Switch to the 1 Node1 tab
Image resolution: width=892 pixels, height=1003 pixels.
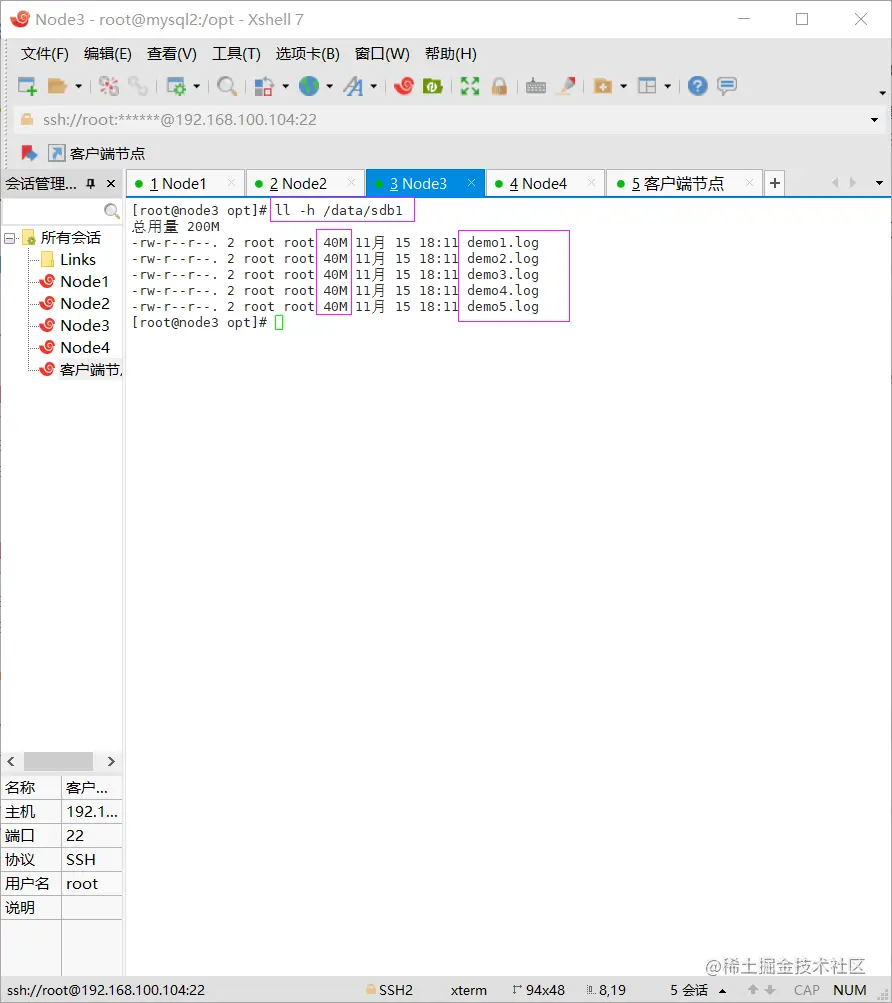pos(186,184)
